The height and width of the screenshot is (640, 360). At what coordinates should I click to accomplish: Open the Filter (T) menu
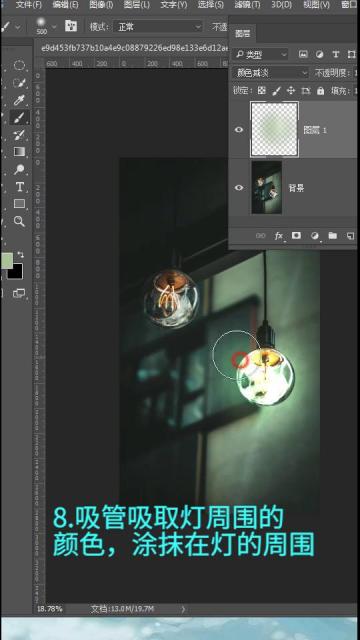(247, 5)
